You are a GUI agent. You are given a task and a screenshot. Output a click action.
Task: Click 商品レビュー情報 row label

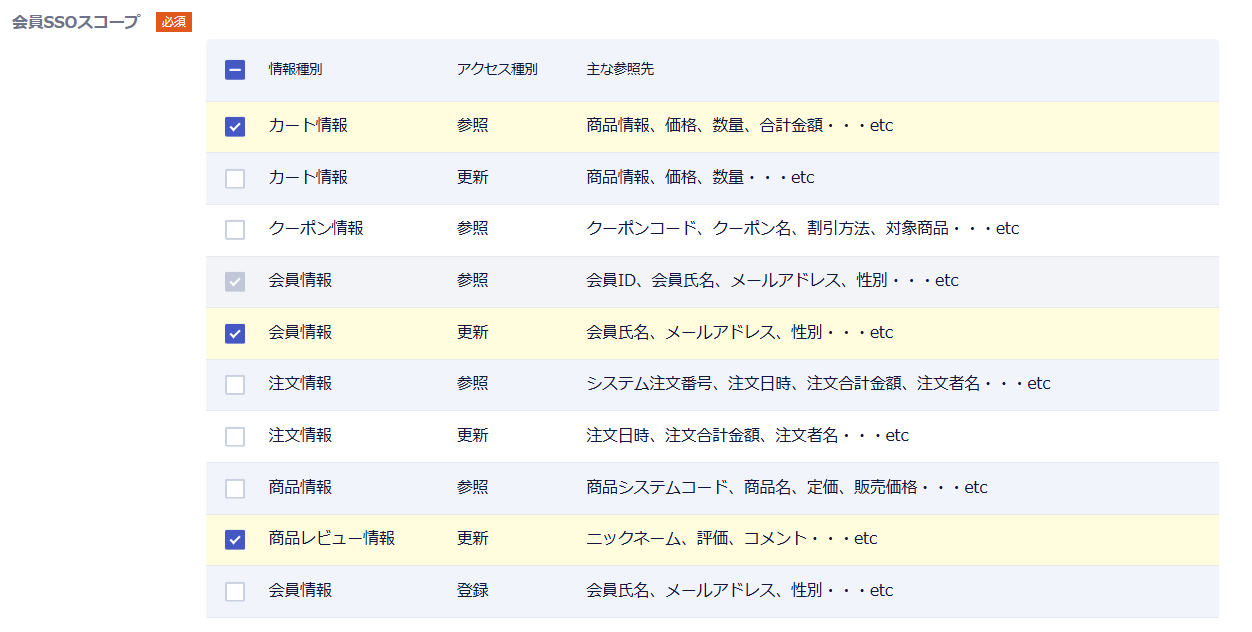point(332,539)
